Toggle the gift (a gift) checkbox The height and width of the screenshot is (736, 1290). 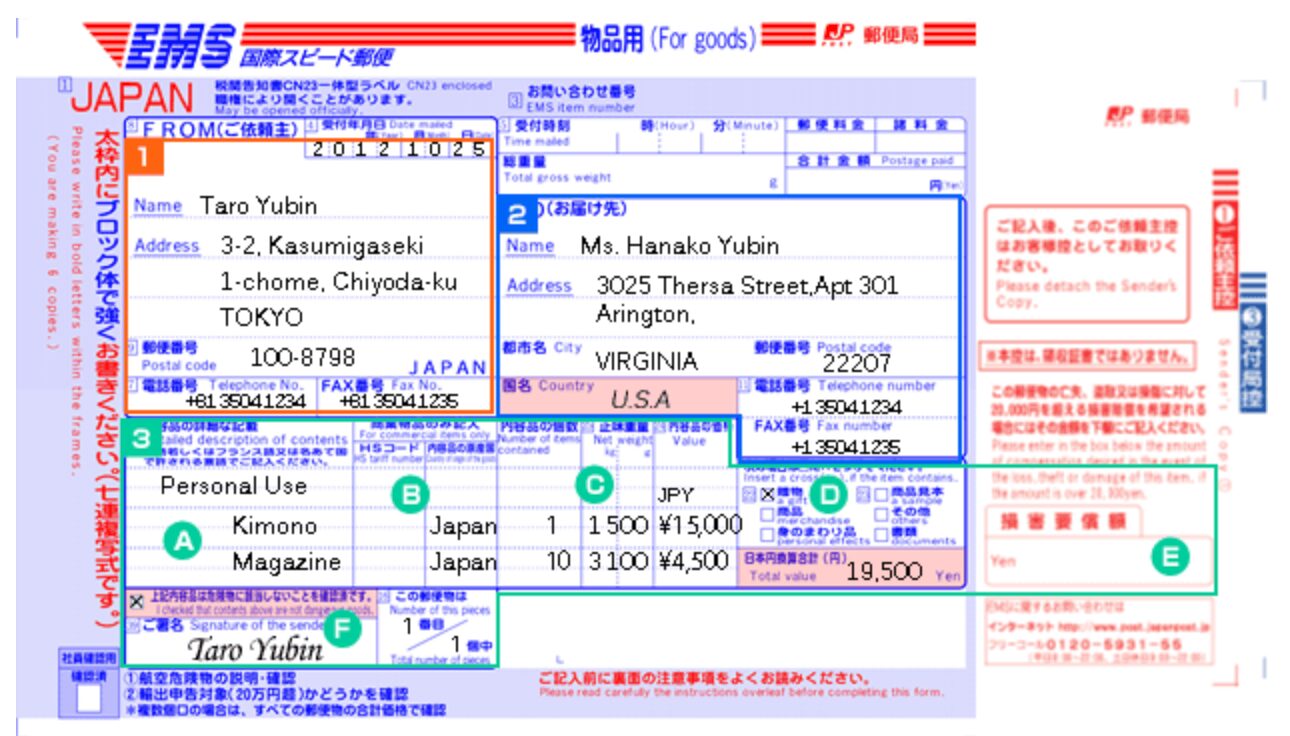768,494
